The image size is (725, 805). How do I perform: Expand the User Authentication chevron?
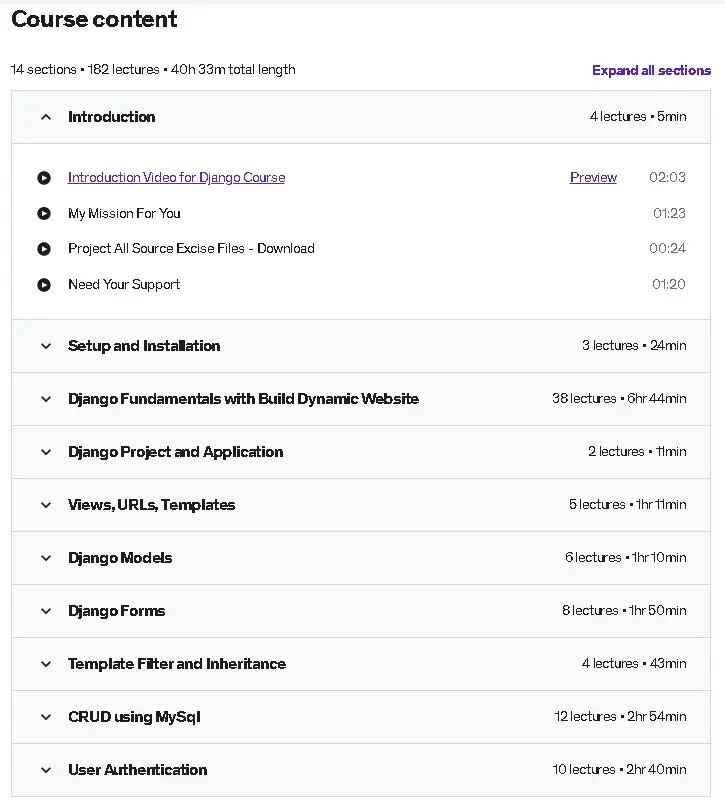[x=46, y=770]
